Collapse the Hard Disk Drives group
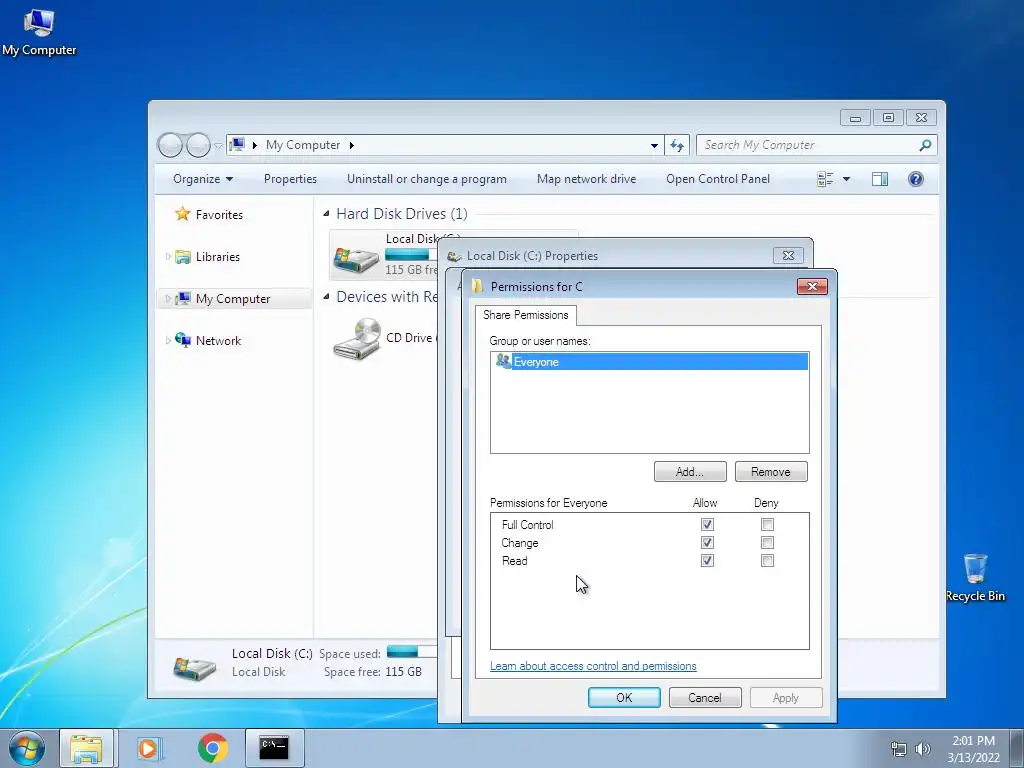 pyautogui.click(x=326, y=214)
